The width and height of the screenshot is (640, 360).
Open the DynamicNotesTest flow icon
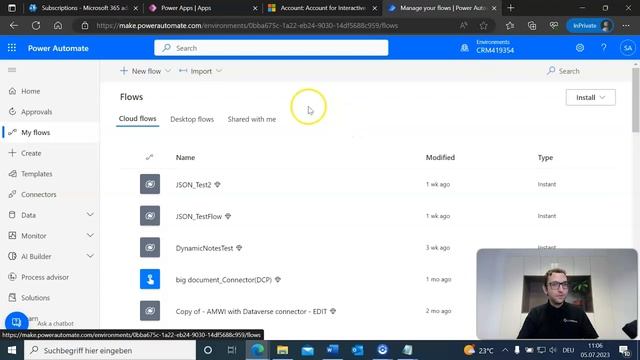[x=150, y=247]
